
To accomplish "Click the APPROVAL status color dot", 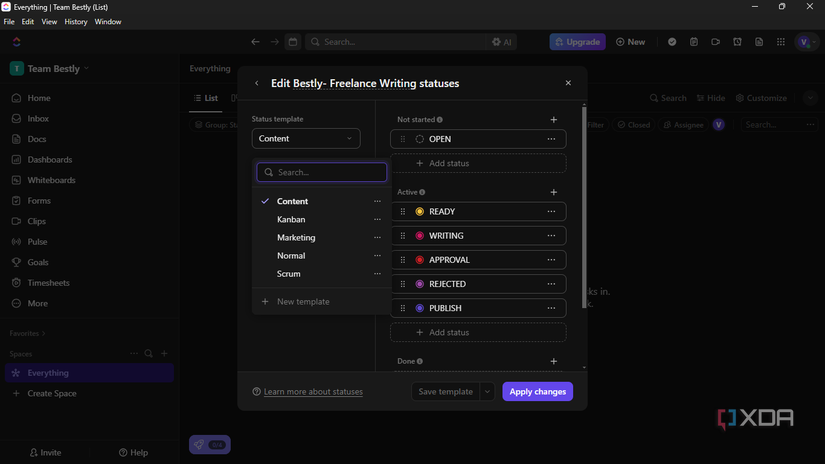I will click(420, 260).
